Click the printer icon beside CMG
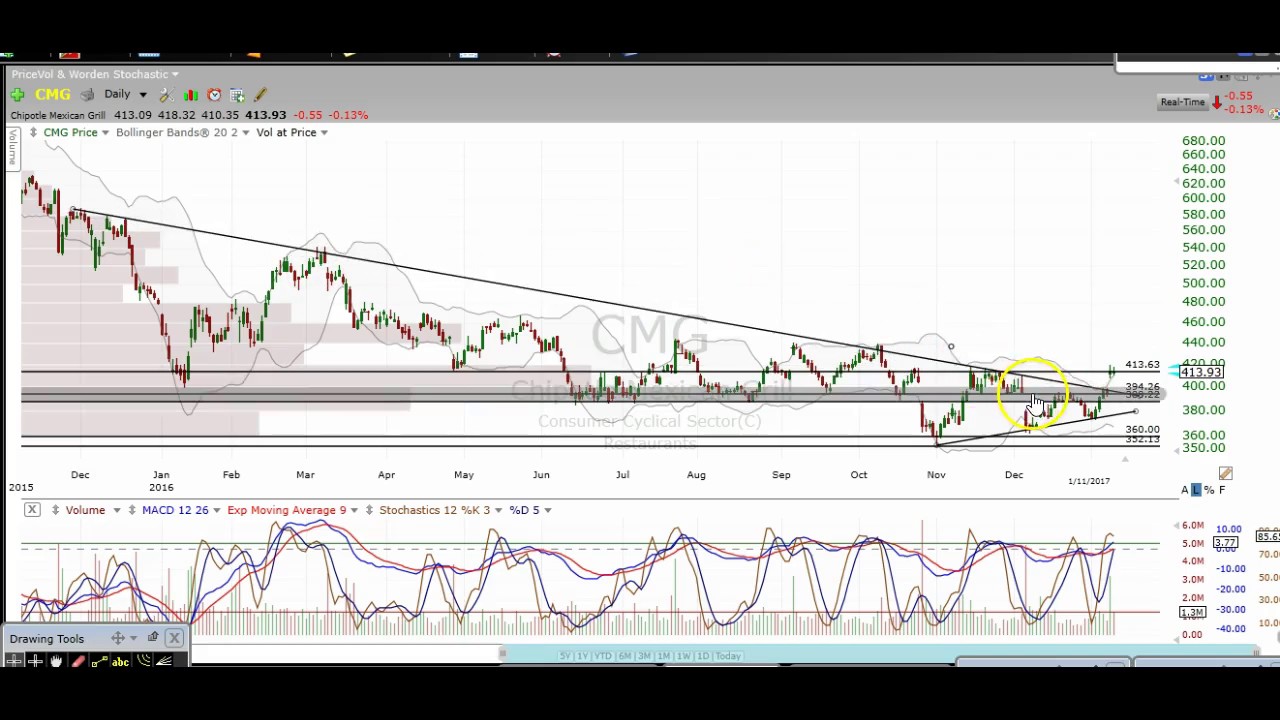 [x=87, y=95]
